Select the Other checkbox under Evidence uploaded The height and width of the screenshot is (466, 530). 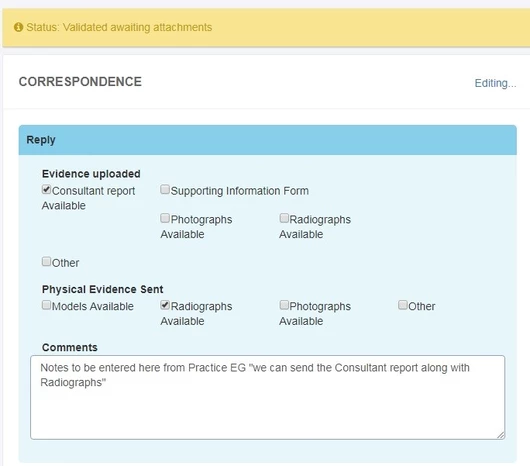click(x=46, y=262)
